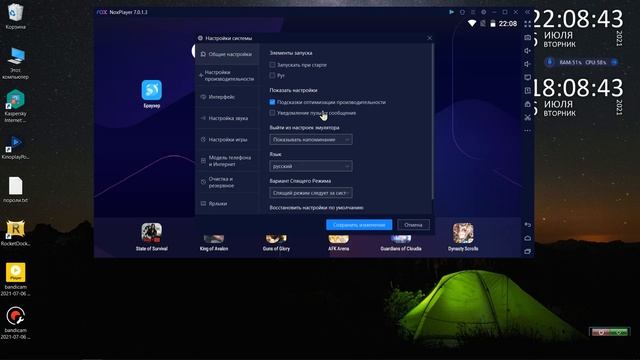Switch to the Настройки игры tab

pos(227,140)
